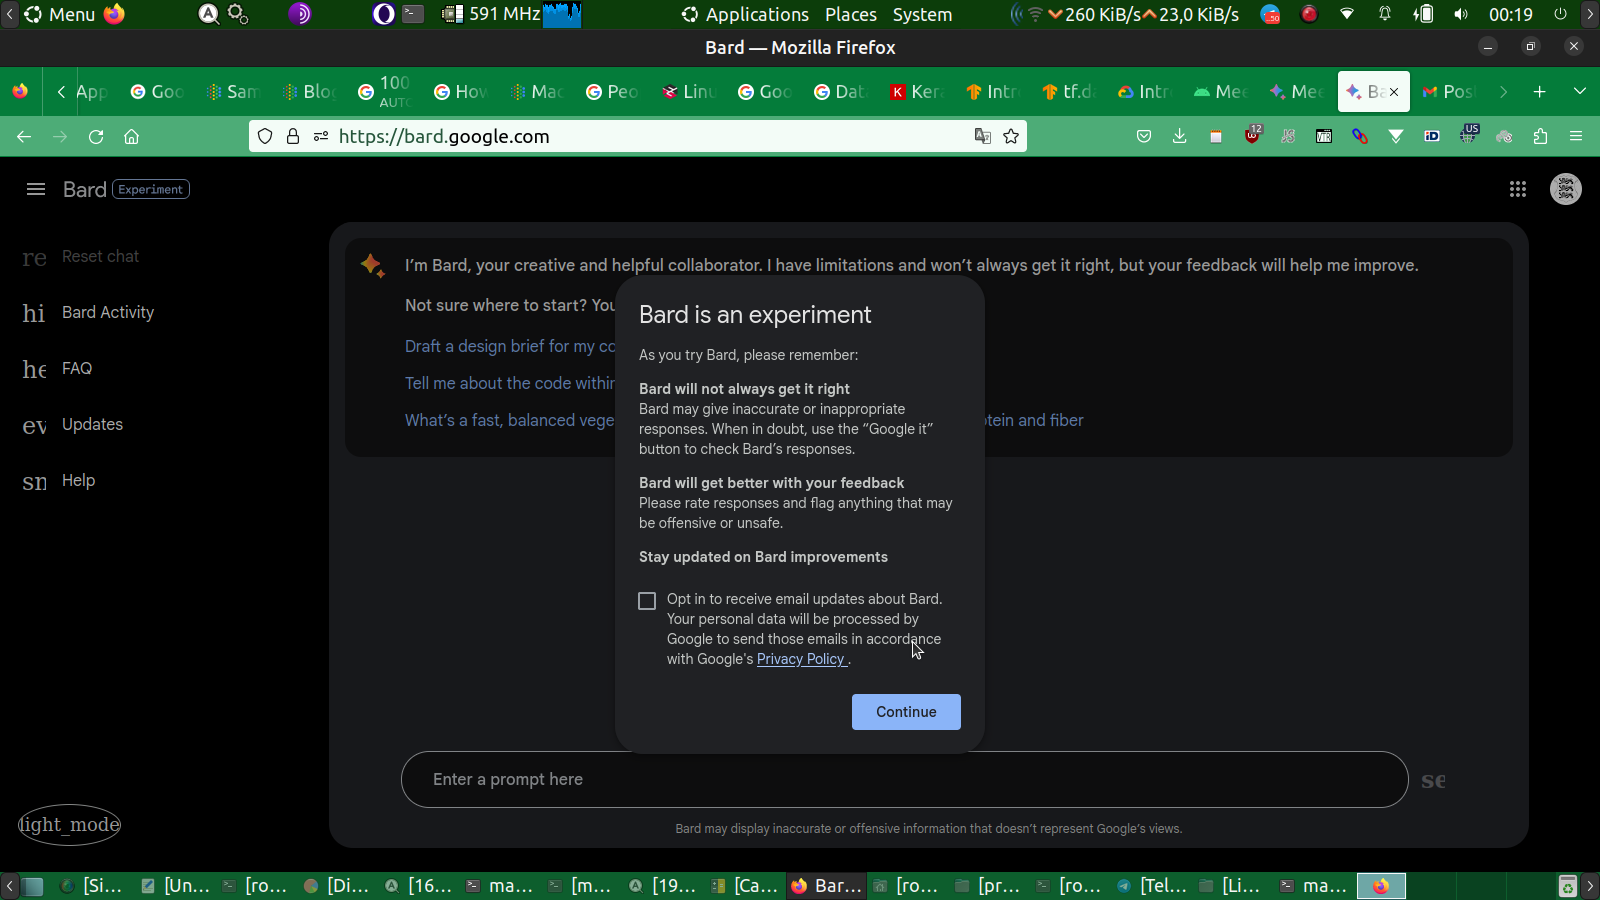
Task: Open the volume control in system tray
Action: (x=1461, y=14)
